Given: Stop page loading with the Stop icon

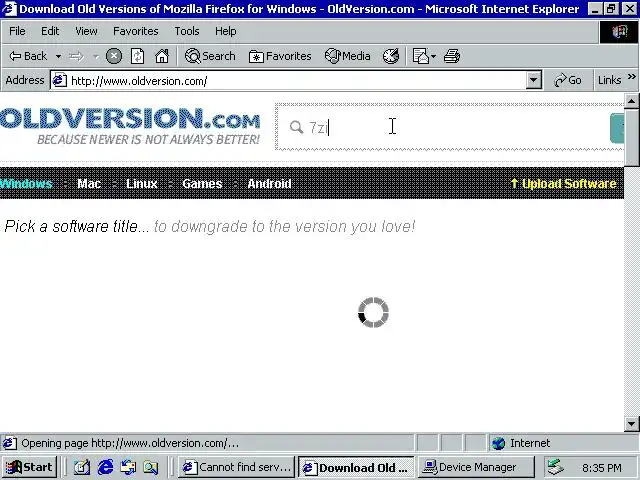Looking at the screenshot, I should [114, 56].
